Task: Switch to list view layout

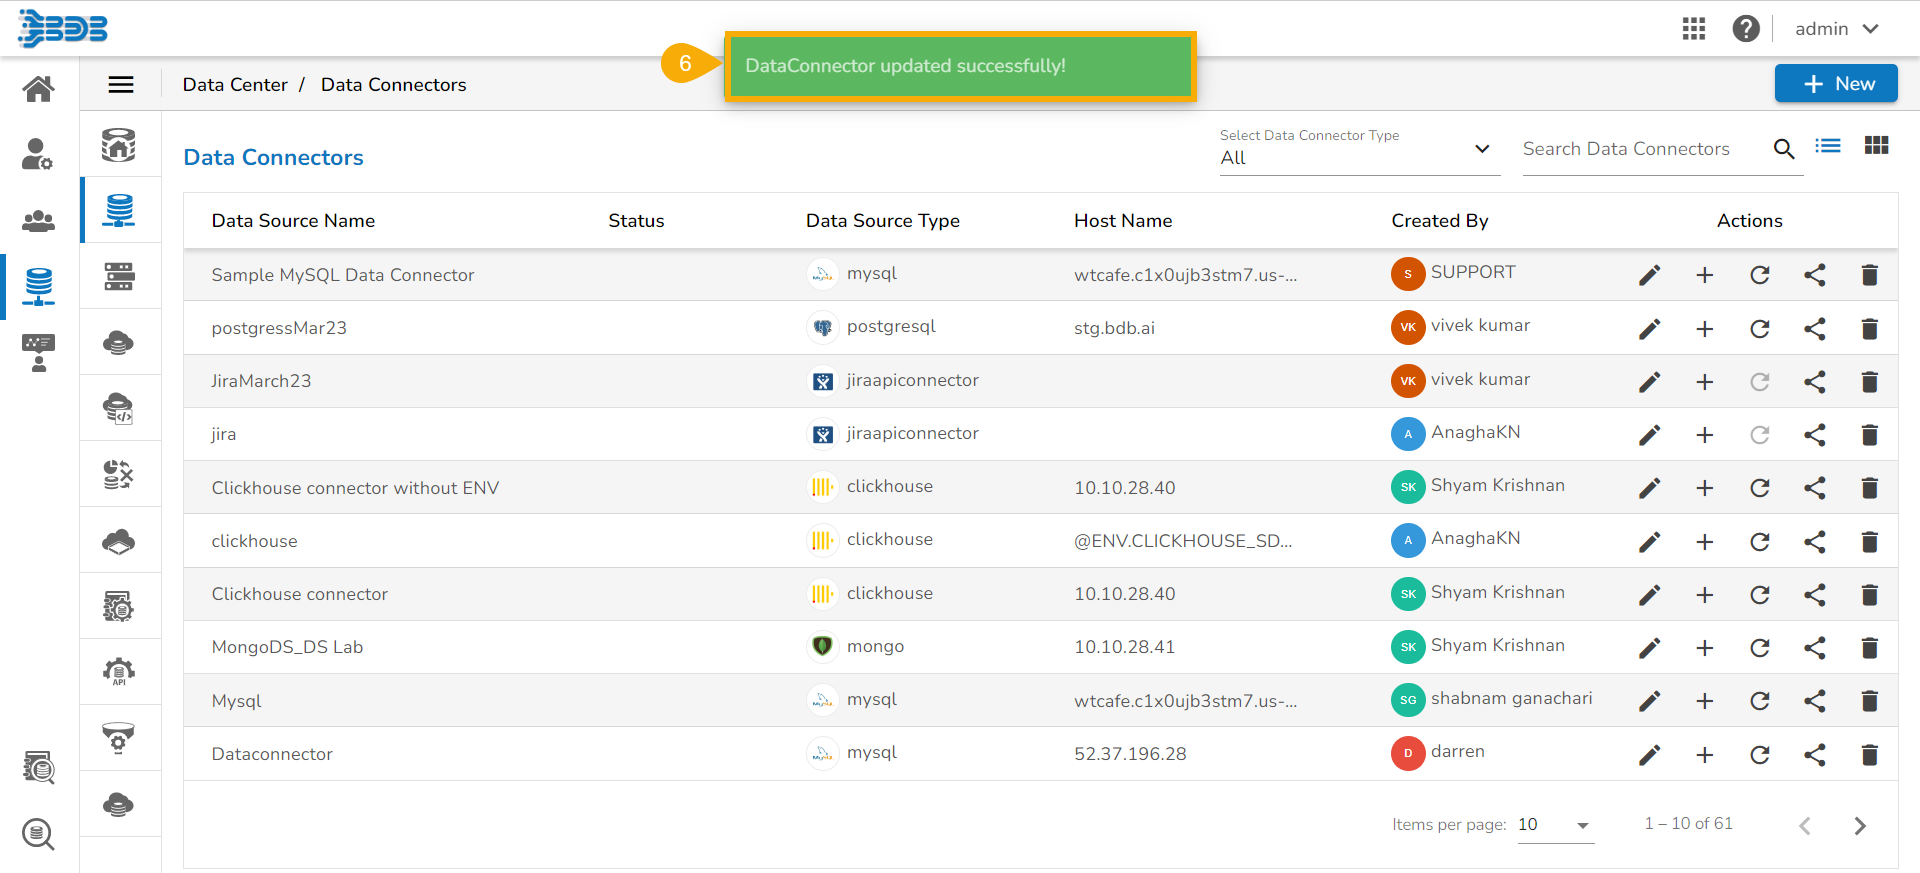Action: click(1828, 147)
